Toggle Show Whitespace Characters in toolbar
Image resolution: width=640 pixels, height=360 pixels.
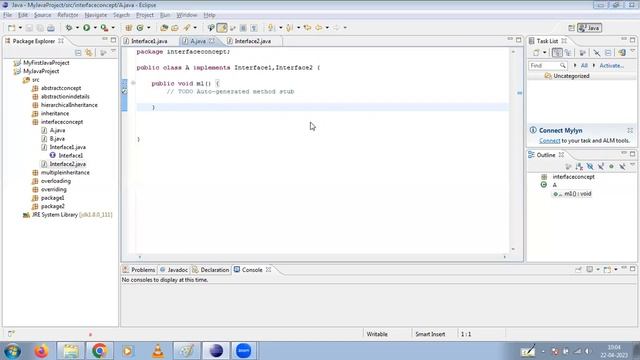[254, 28]
